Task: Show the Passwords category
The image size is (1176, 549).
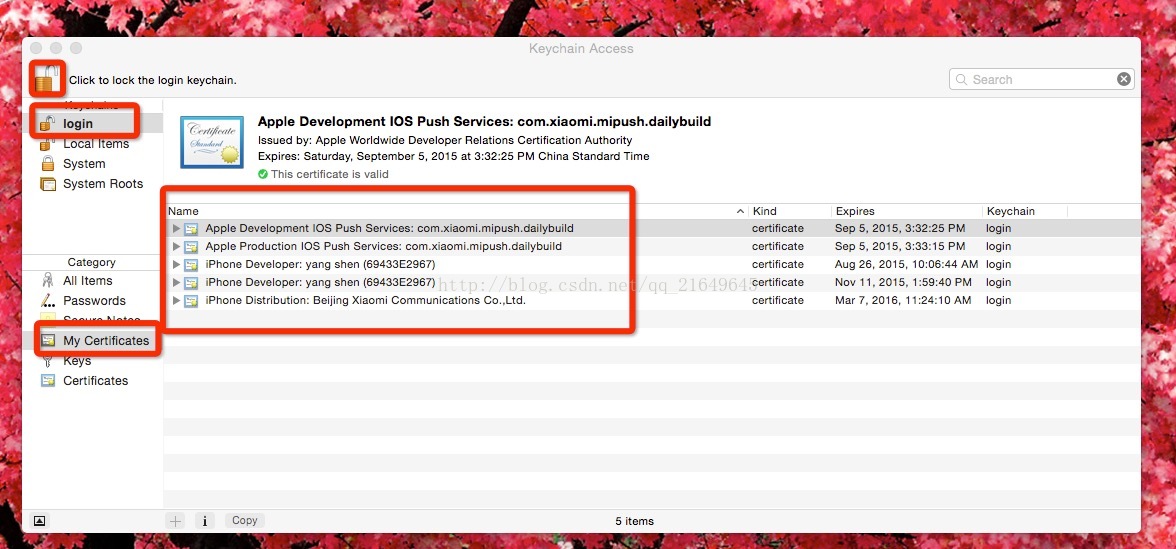Action: tap(93, 301)
